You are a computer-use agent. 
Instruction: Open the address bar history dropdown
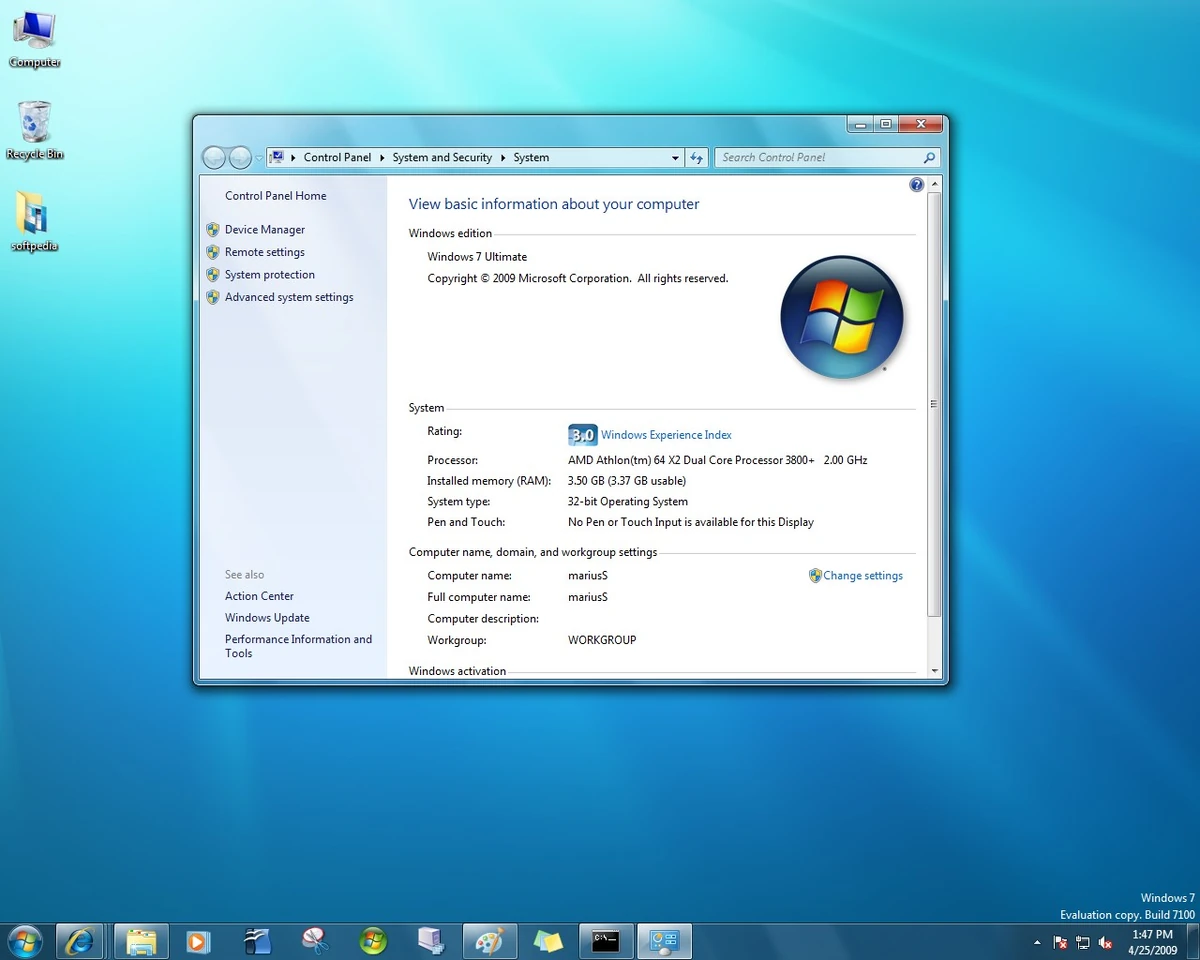[x=674, y=157]
